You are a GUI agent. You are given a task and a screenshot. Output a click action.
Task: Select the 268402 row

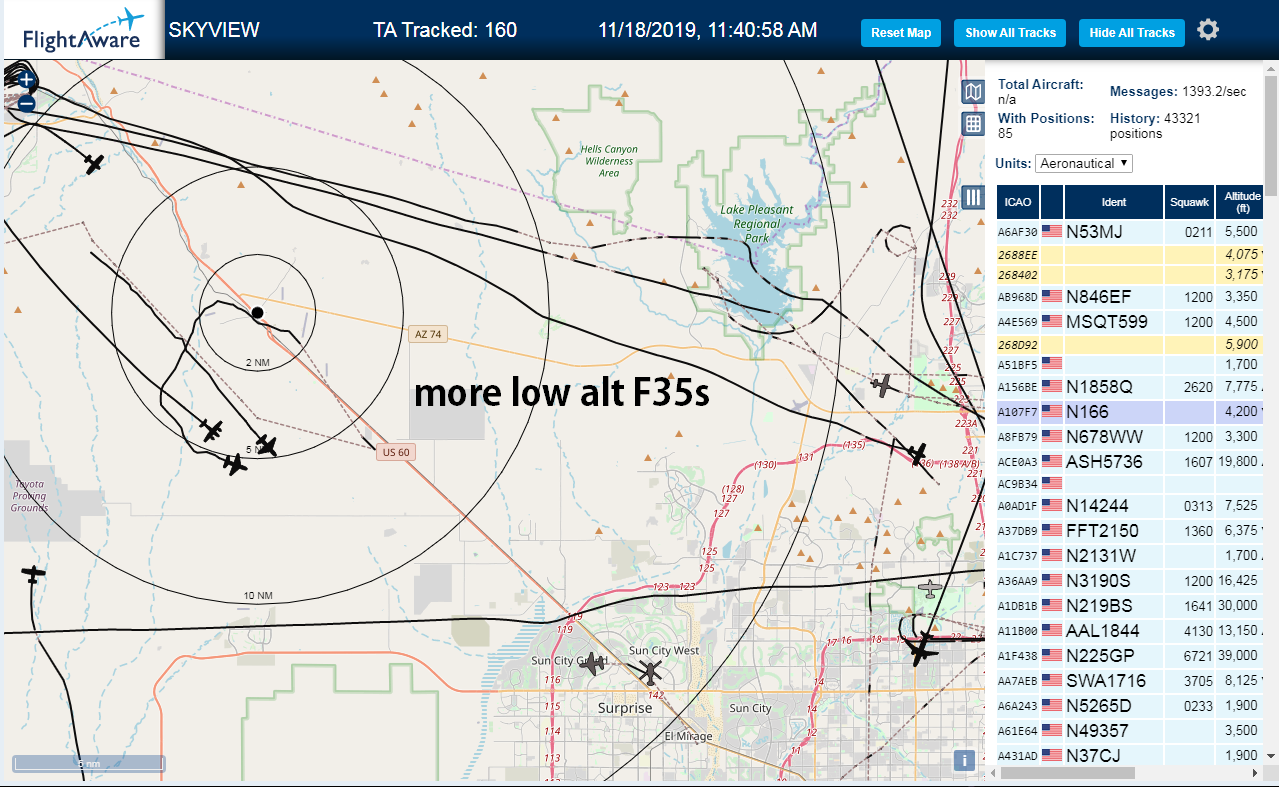click(1130, 274)
